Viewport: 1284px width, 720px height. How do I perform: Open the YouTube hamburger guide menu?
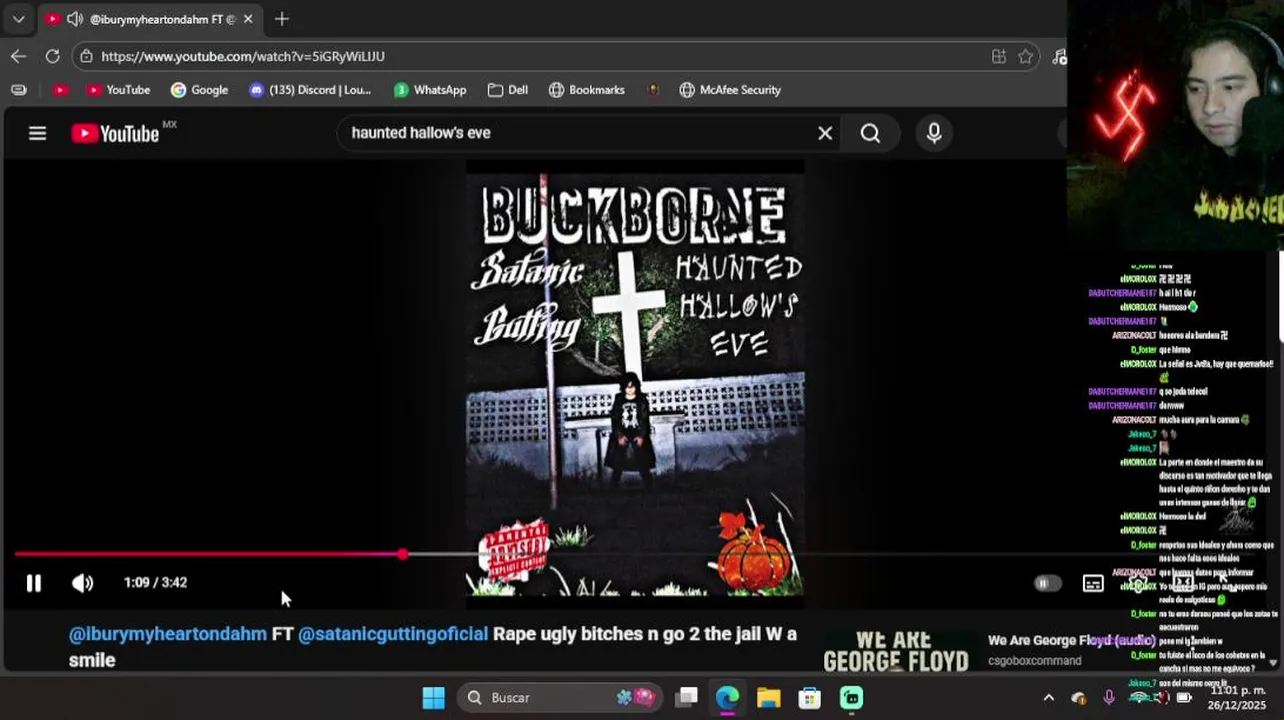(37, 133)
